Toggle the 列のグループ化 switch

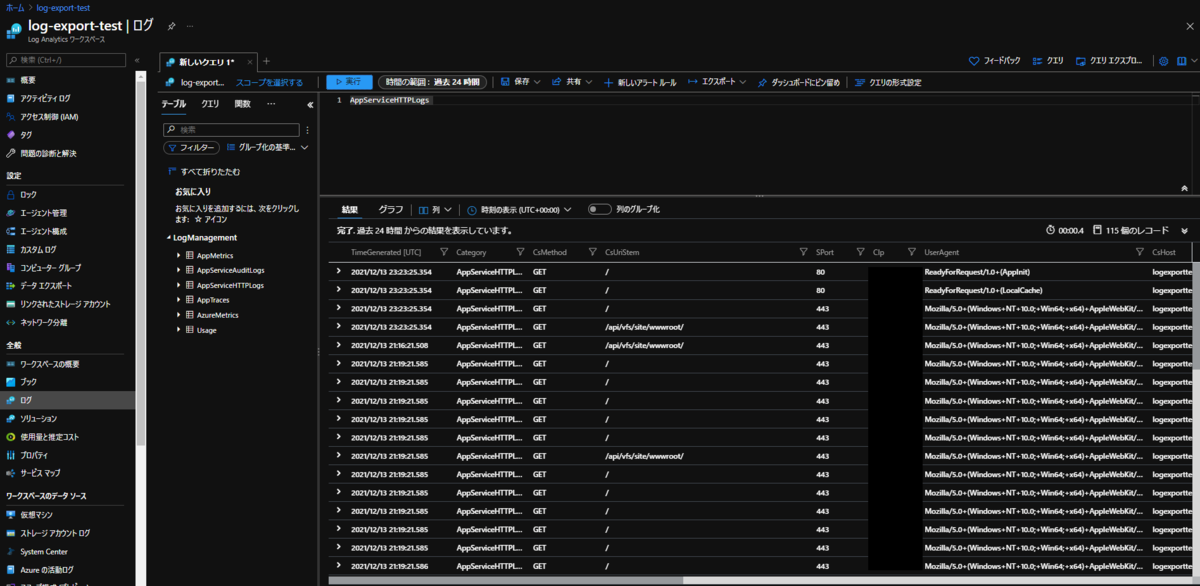coord(599,210)
